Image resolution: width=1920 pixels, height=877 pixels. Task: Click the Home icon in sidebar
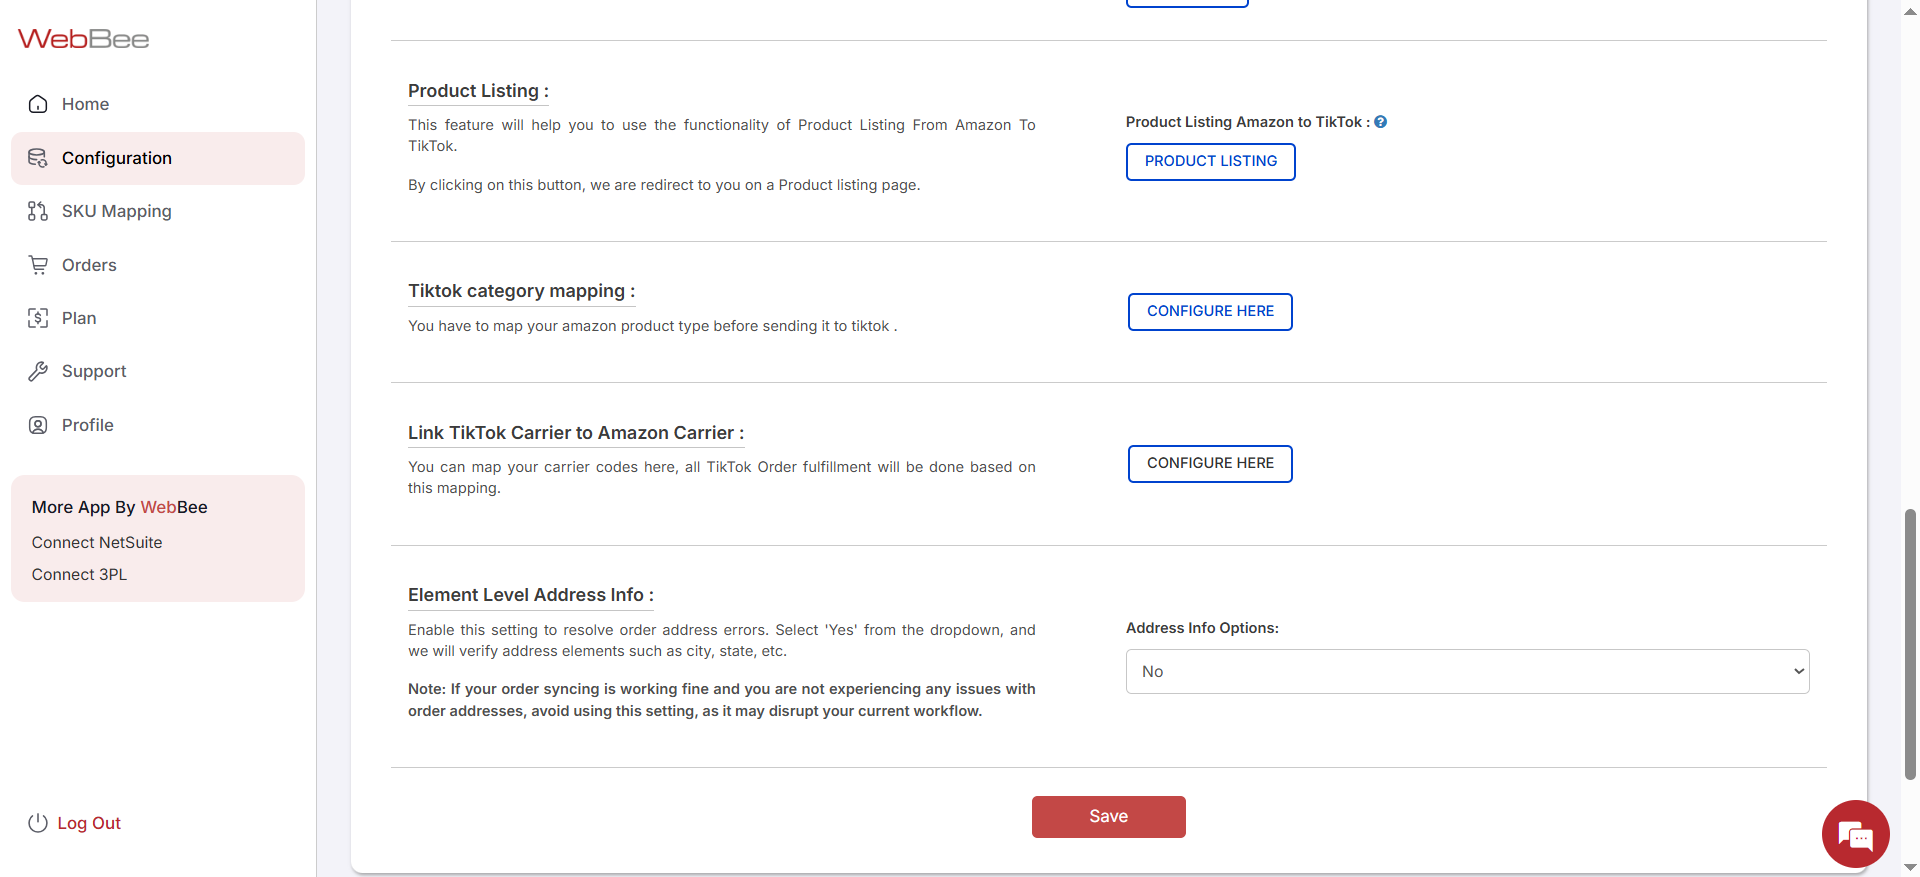click(x=38, y=104)
